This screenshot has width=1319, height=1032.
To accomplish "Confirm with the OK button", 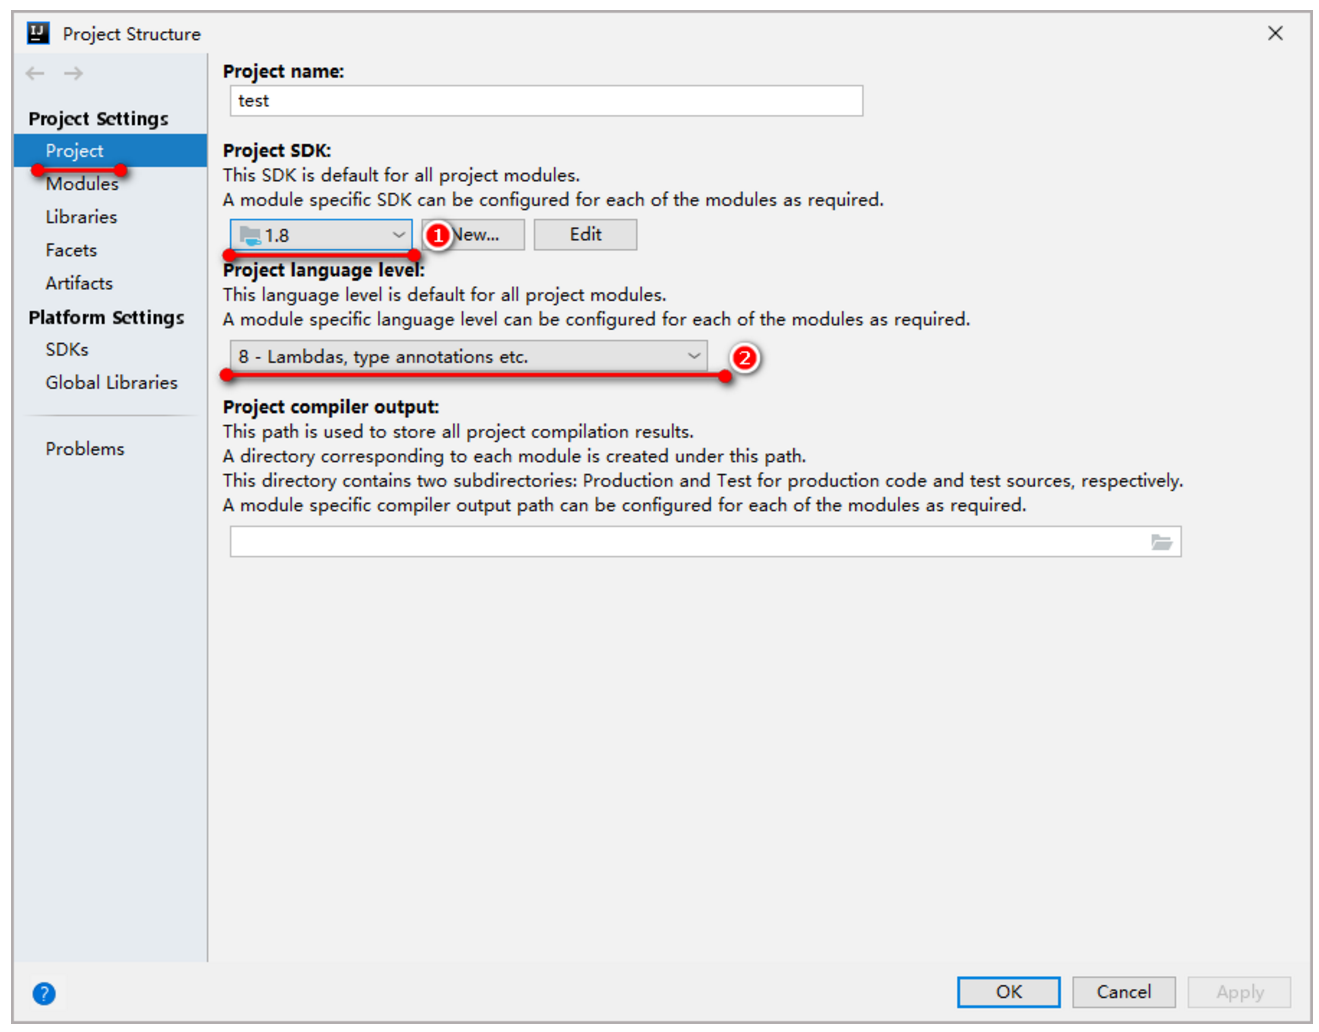I will point(1009,992).
